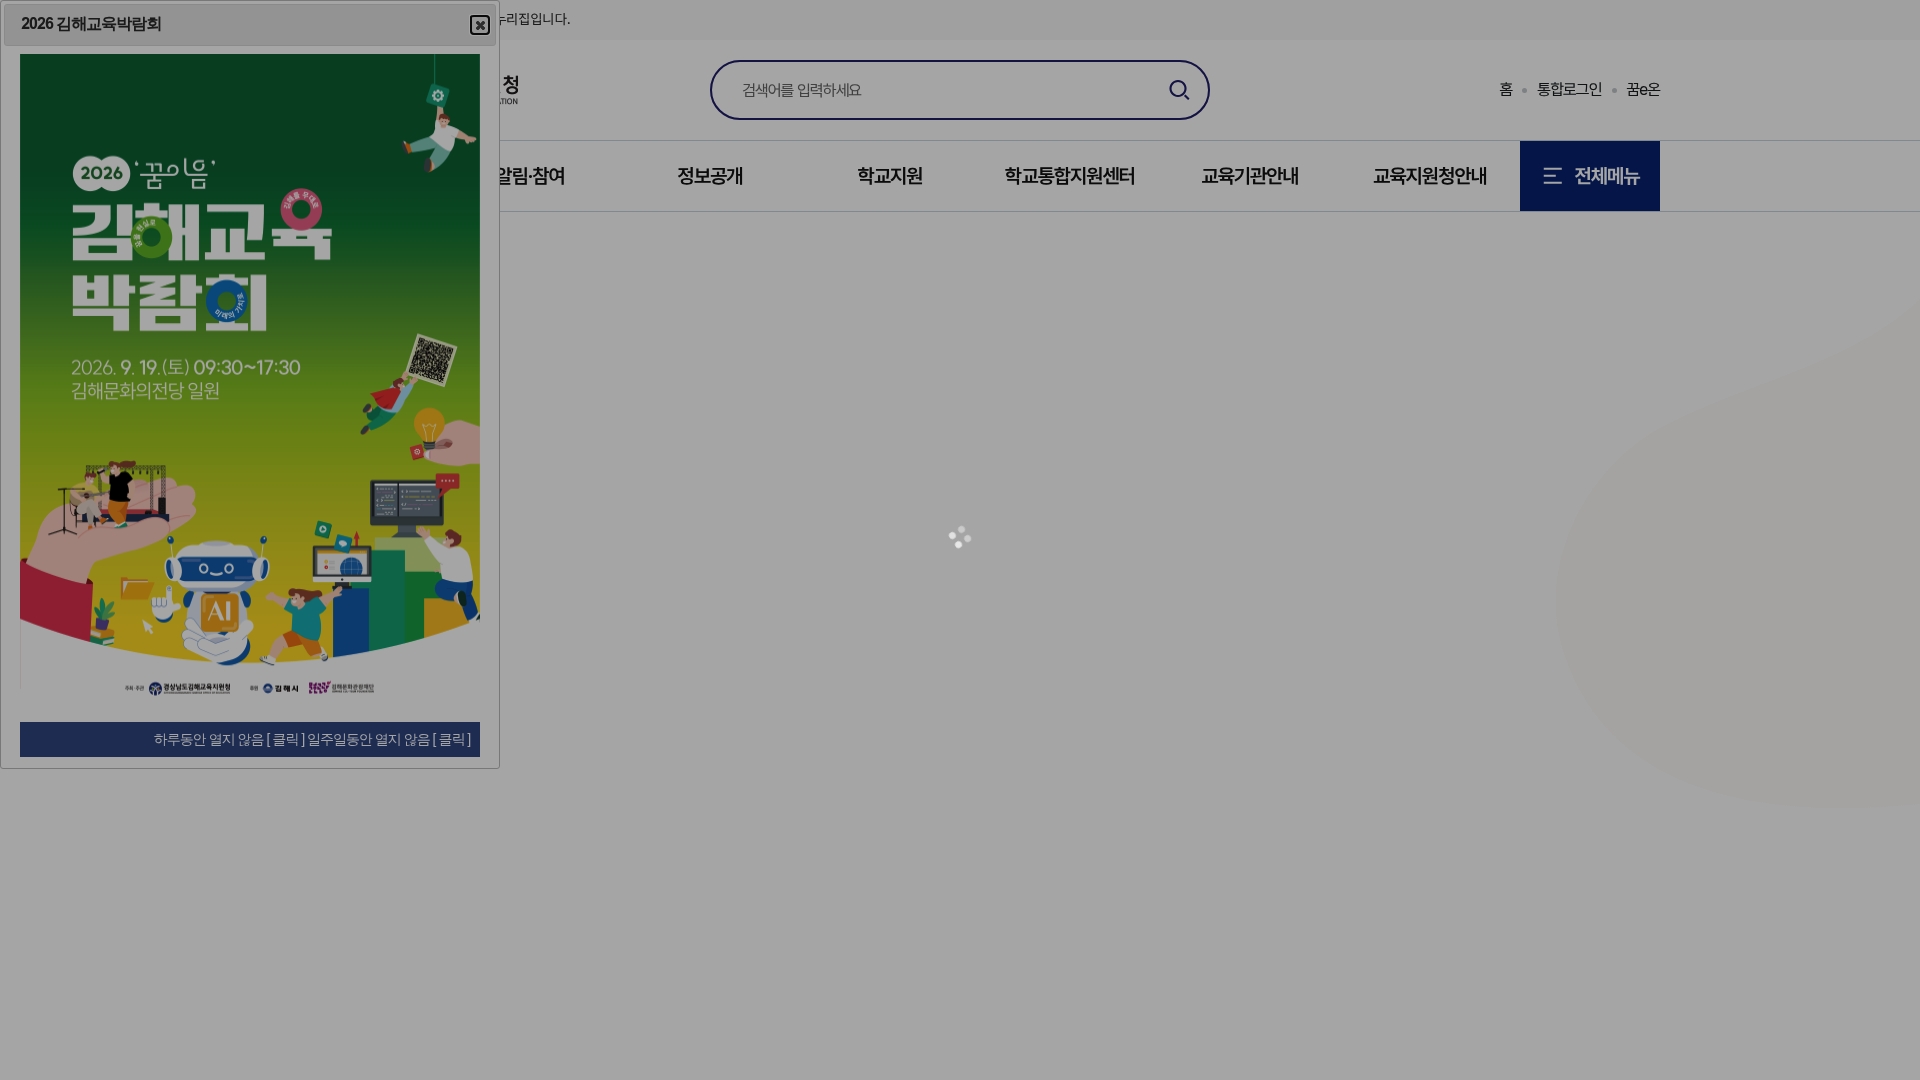The width and height of the screenshot is (1920, 1080).
Task: Open the 김해교육박람회 poster image
Action: [x=250, y=378]
